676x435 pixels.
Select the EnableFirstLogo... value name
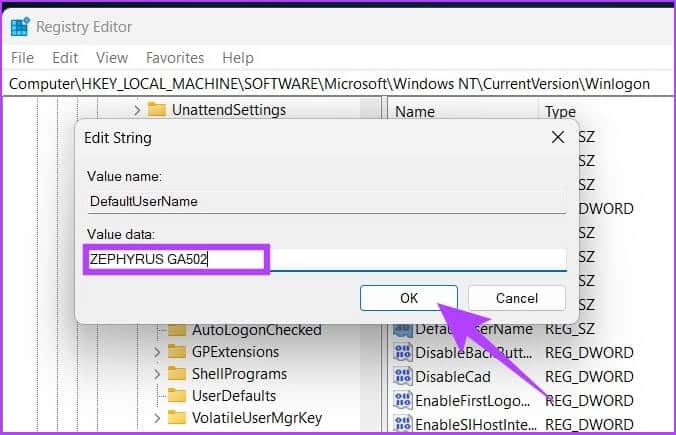pyautogui.click(x=473, y=401)
